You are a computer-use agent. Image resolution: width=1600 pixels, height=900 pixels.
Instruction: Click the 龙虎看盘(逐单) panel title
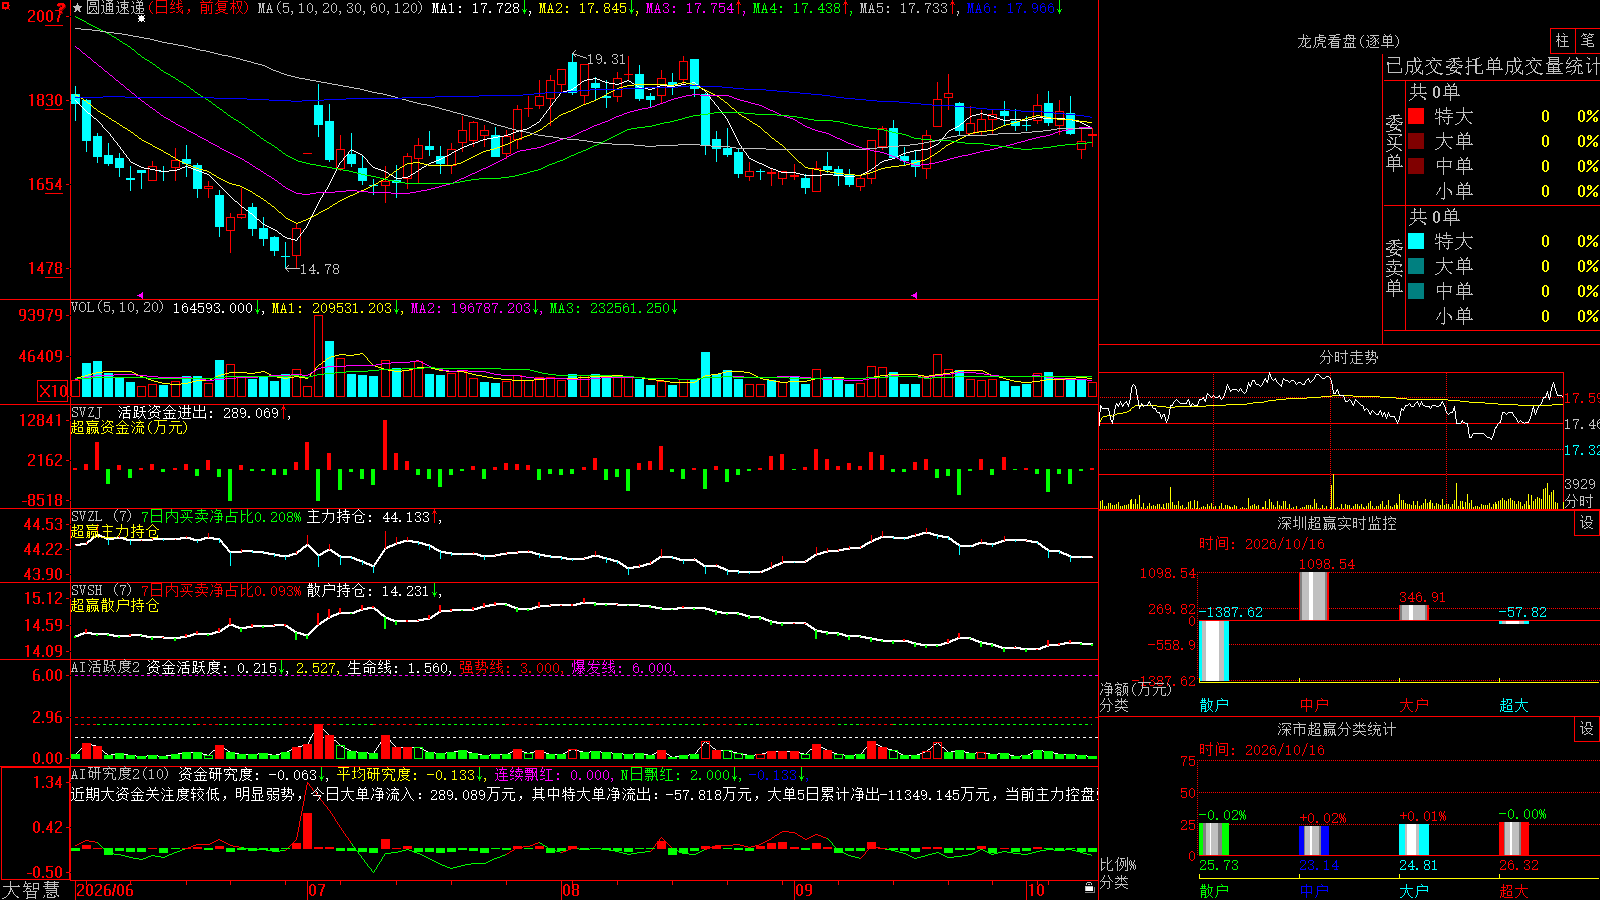[1348, 41]
